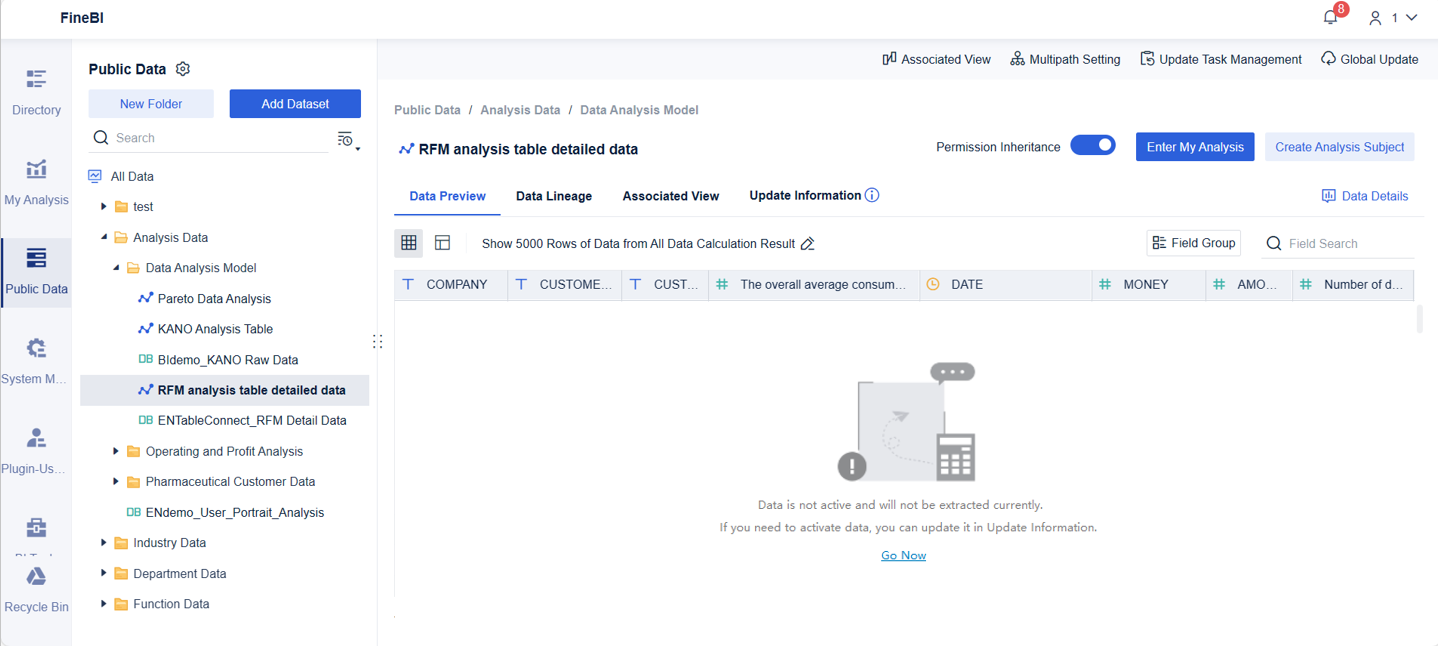The height and width of the screenshot is (646, 1438).
Task: Toggle Permission Inheritance off
Action: click(1093, 145)
